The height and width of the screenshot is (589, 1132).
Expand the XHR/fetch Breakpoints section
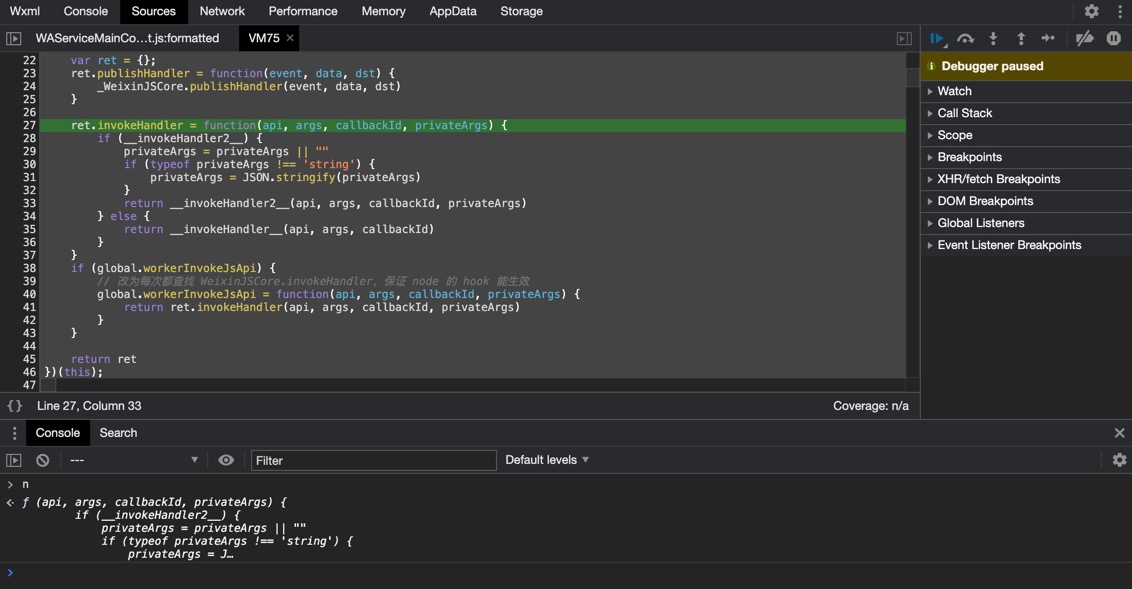click(x=998, y=179)
